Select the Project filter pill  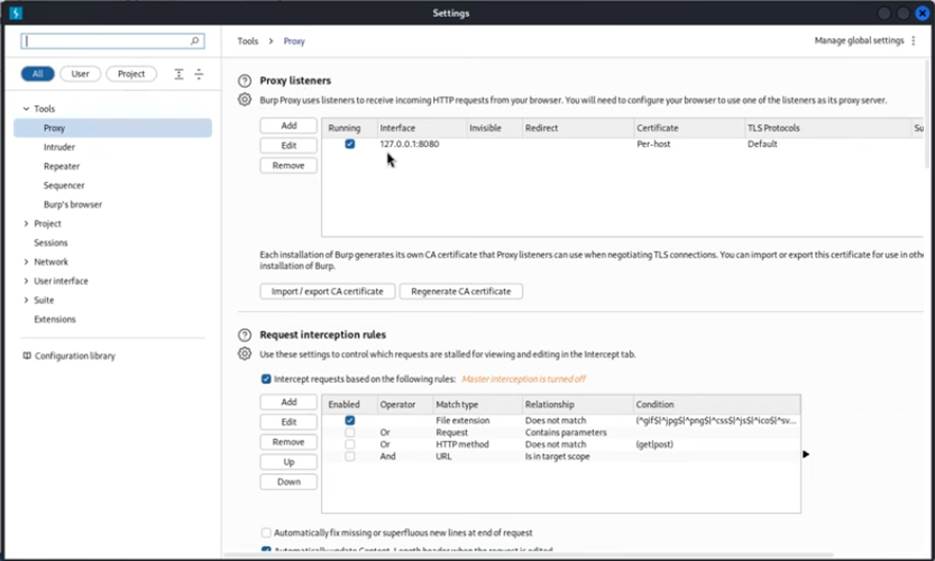point(131,74)
